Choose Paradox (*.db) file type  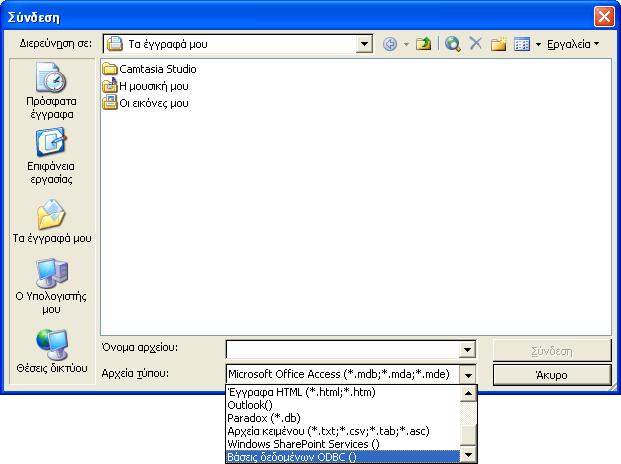tap(343, 418)
